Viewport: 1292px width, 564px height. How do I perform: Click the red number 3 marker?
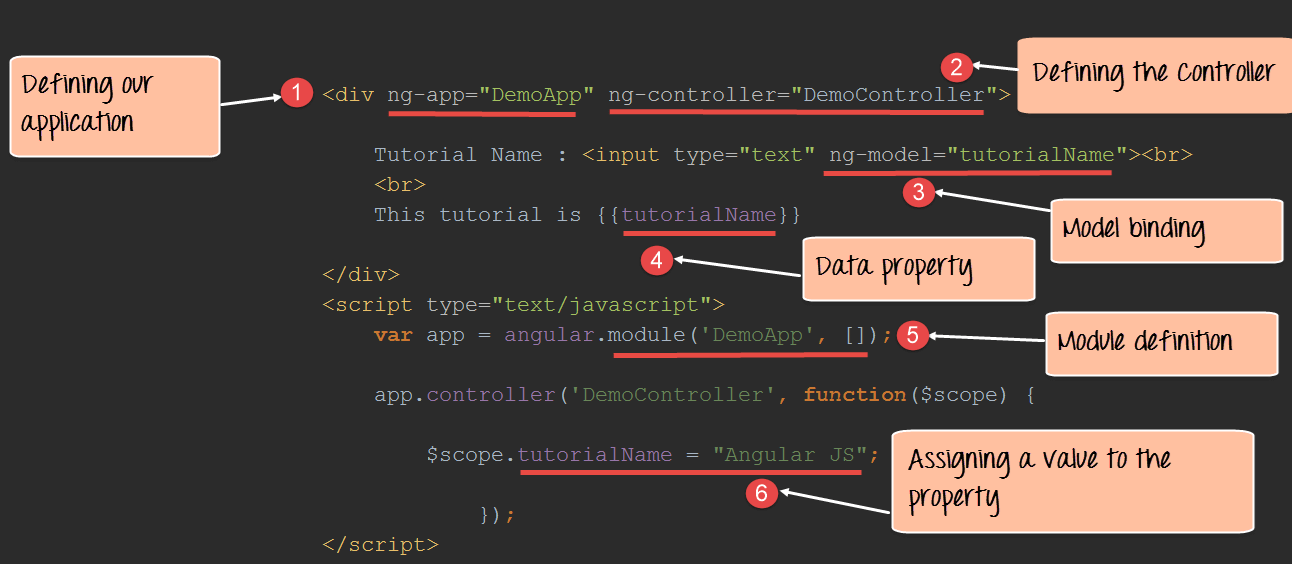coord(918,193)
